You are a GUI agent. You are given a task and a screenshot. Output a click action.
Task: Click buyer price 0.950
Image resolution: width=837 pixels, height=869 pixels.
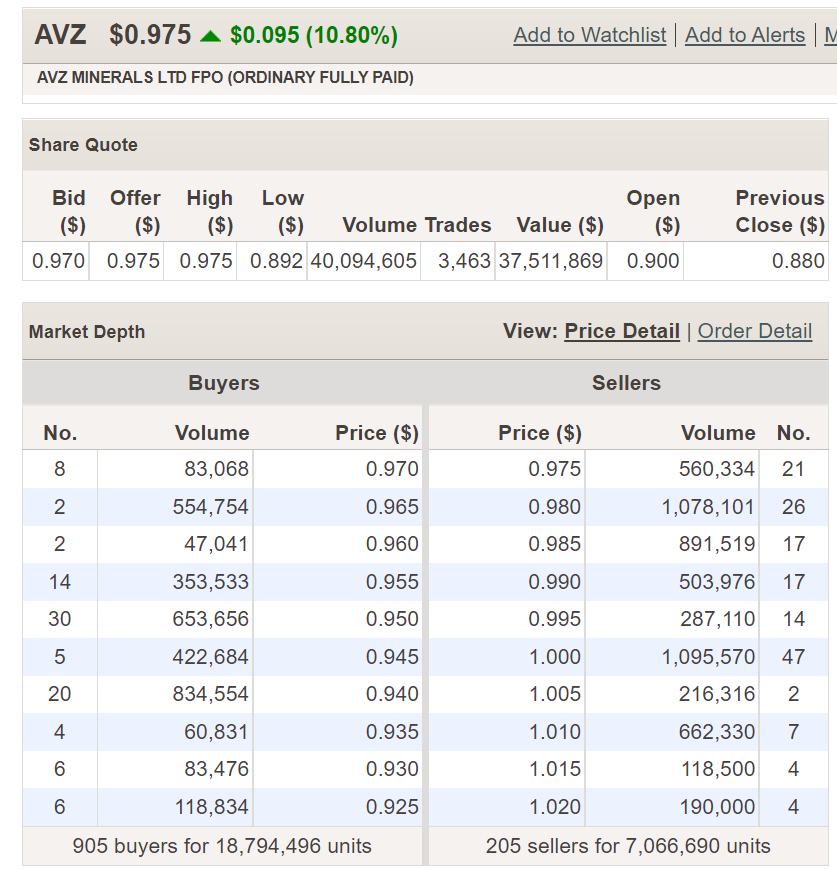point(392,619)
